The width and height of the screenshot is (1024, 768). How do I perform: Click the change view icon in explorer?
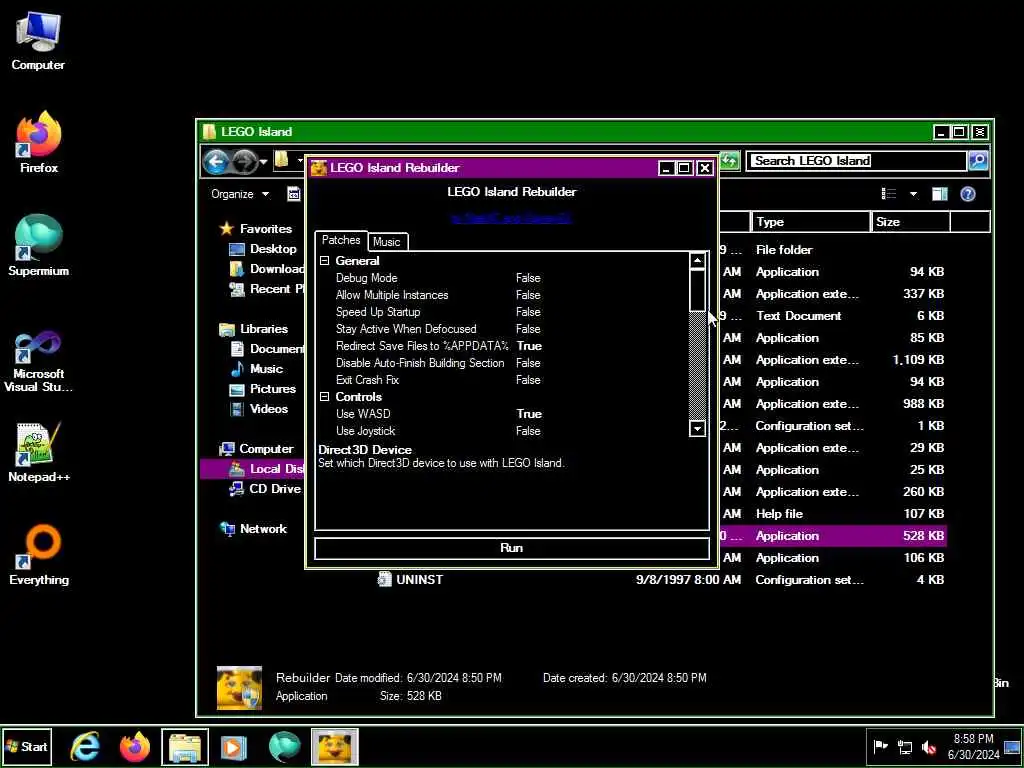[x=889, y=193]
